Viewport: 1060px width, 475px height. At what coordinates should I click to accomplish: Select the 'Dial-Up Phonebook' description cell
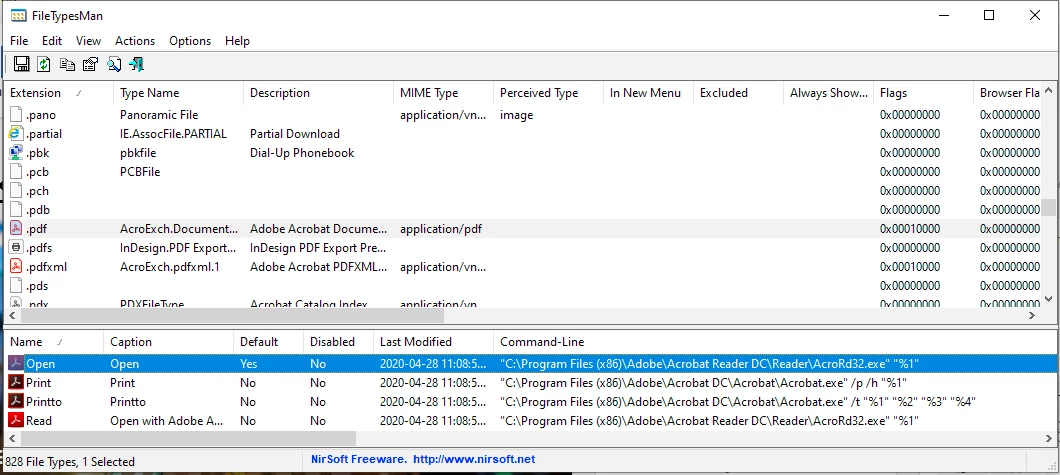click(302, 153)
